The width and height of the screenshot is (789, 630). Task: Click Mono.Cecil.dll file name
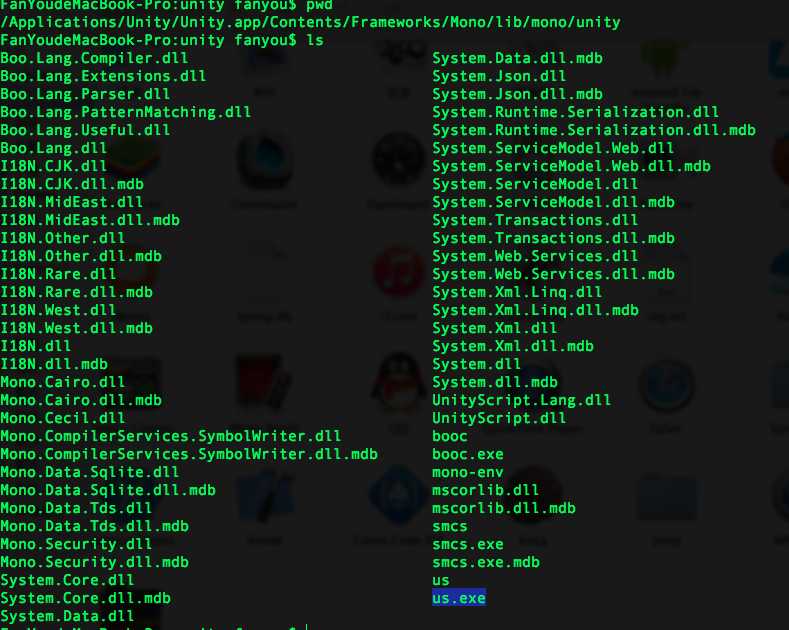[x=62, y=418]
